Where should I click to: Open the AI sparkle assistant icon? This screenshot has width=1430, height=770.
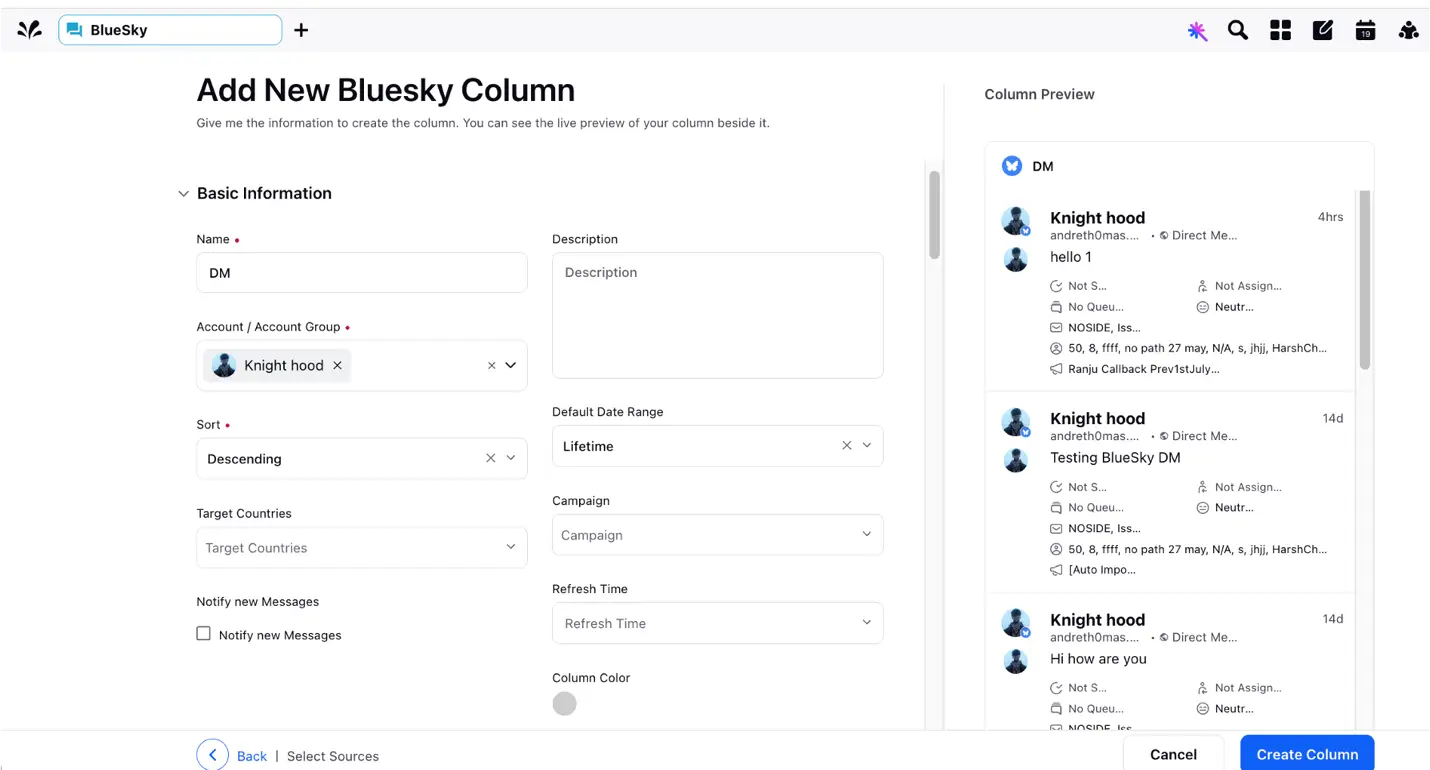coord(1197,31)
